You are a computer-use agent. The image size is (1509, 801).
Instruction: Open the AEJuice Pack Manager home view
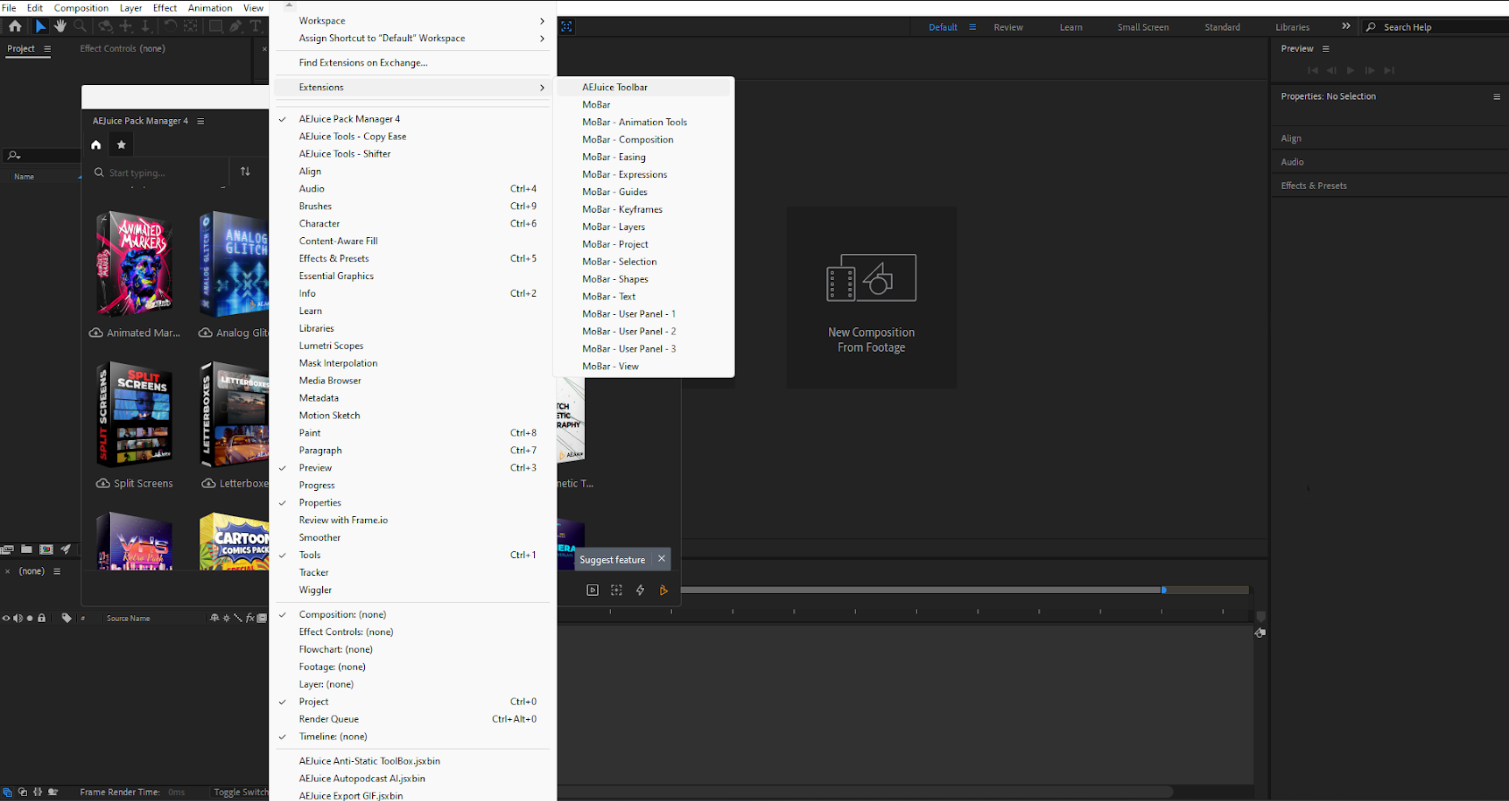pos(96,145)
